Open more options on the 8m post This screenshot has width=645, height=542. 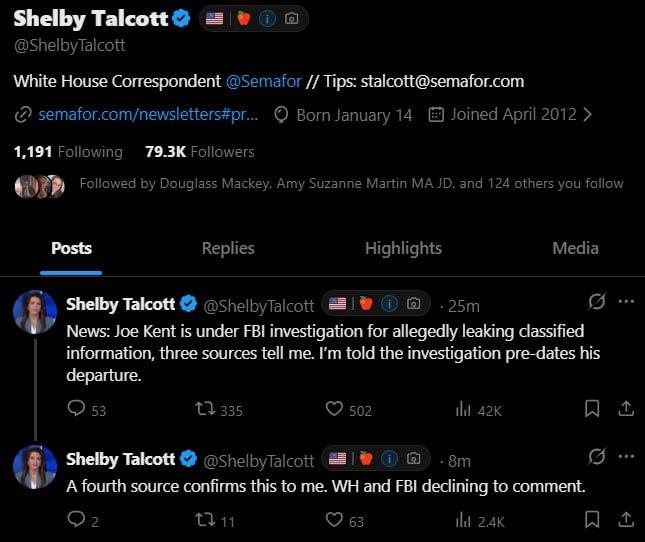[627, 457]
